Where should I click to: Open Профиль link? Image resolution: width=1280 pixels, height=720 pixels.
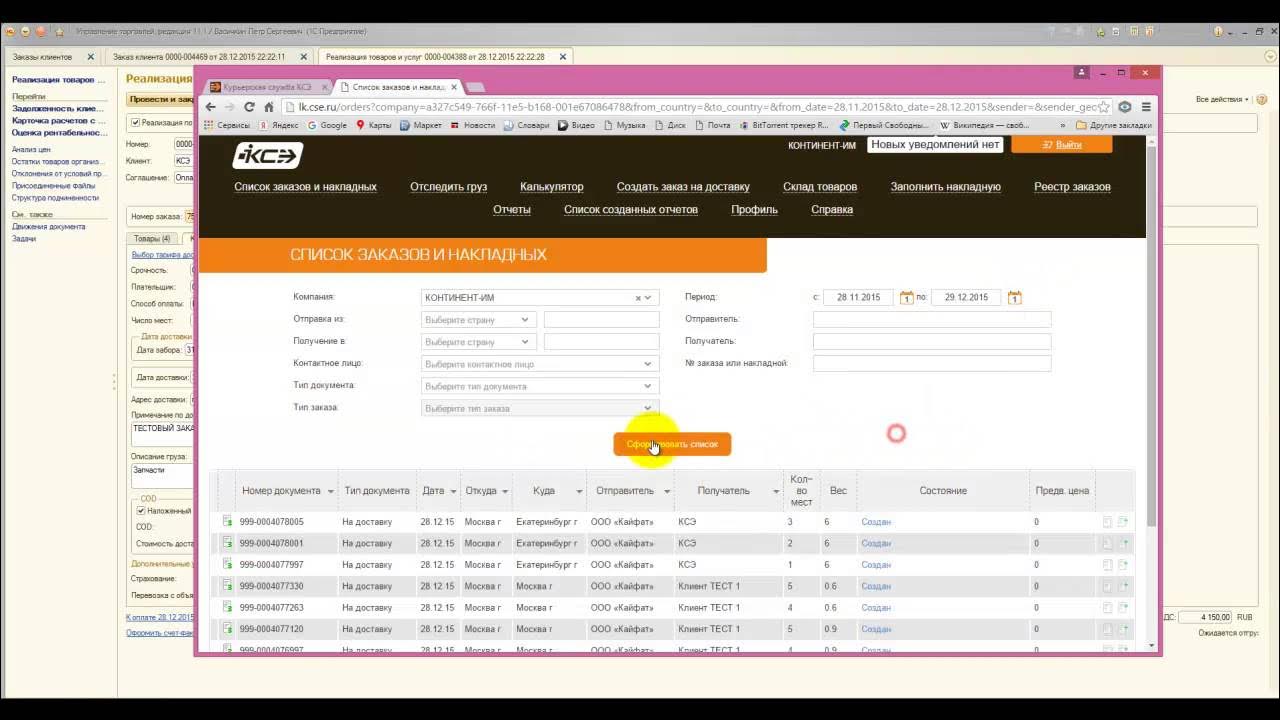click(x=754, y=210)
